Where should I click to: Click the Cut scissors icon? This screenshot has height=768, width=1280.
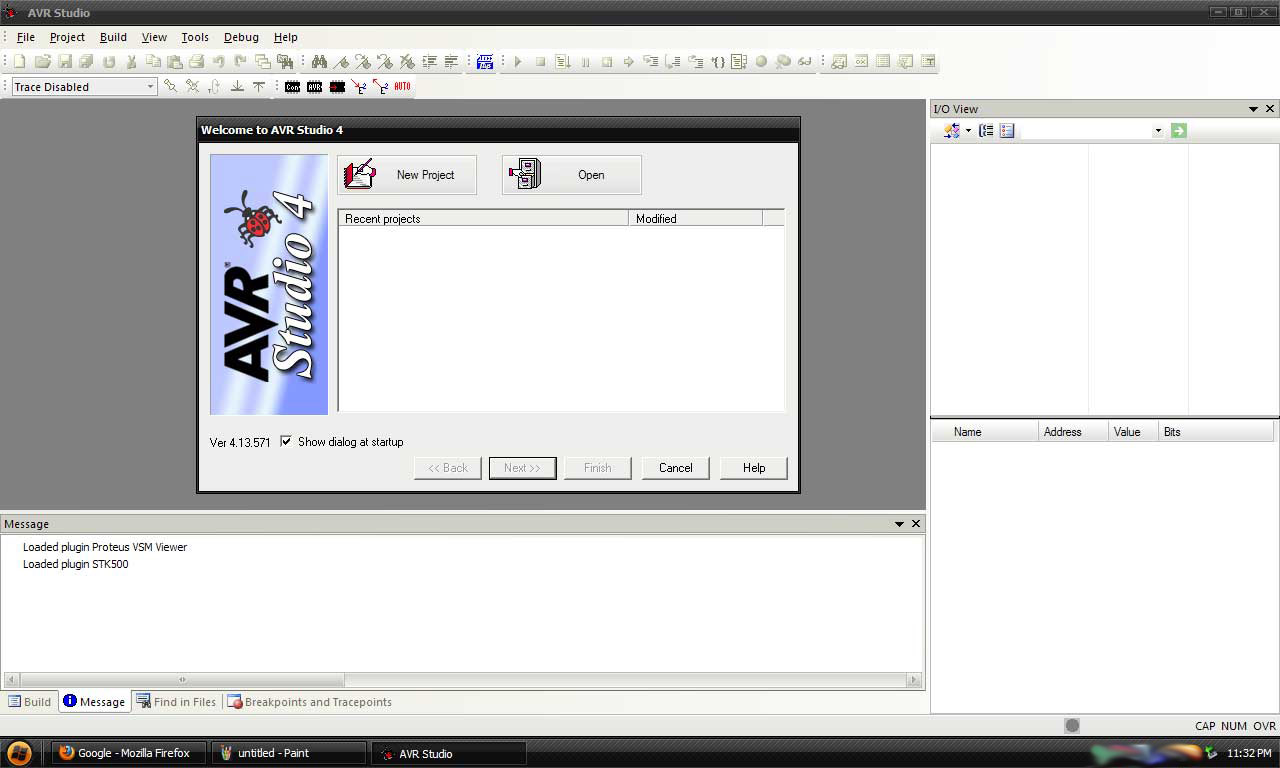click(x=131, y=62)
